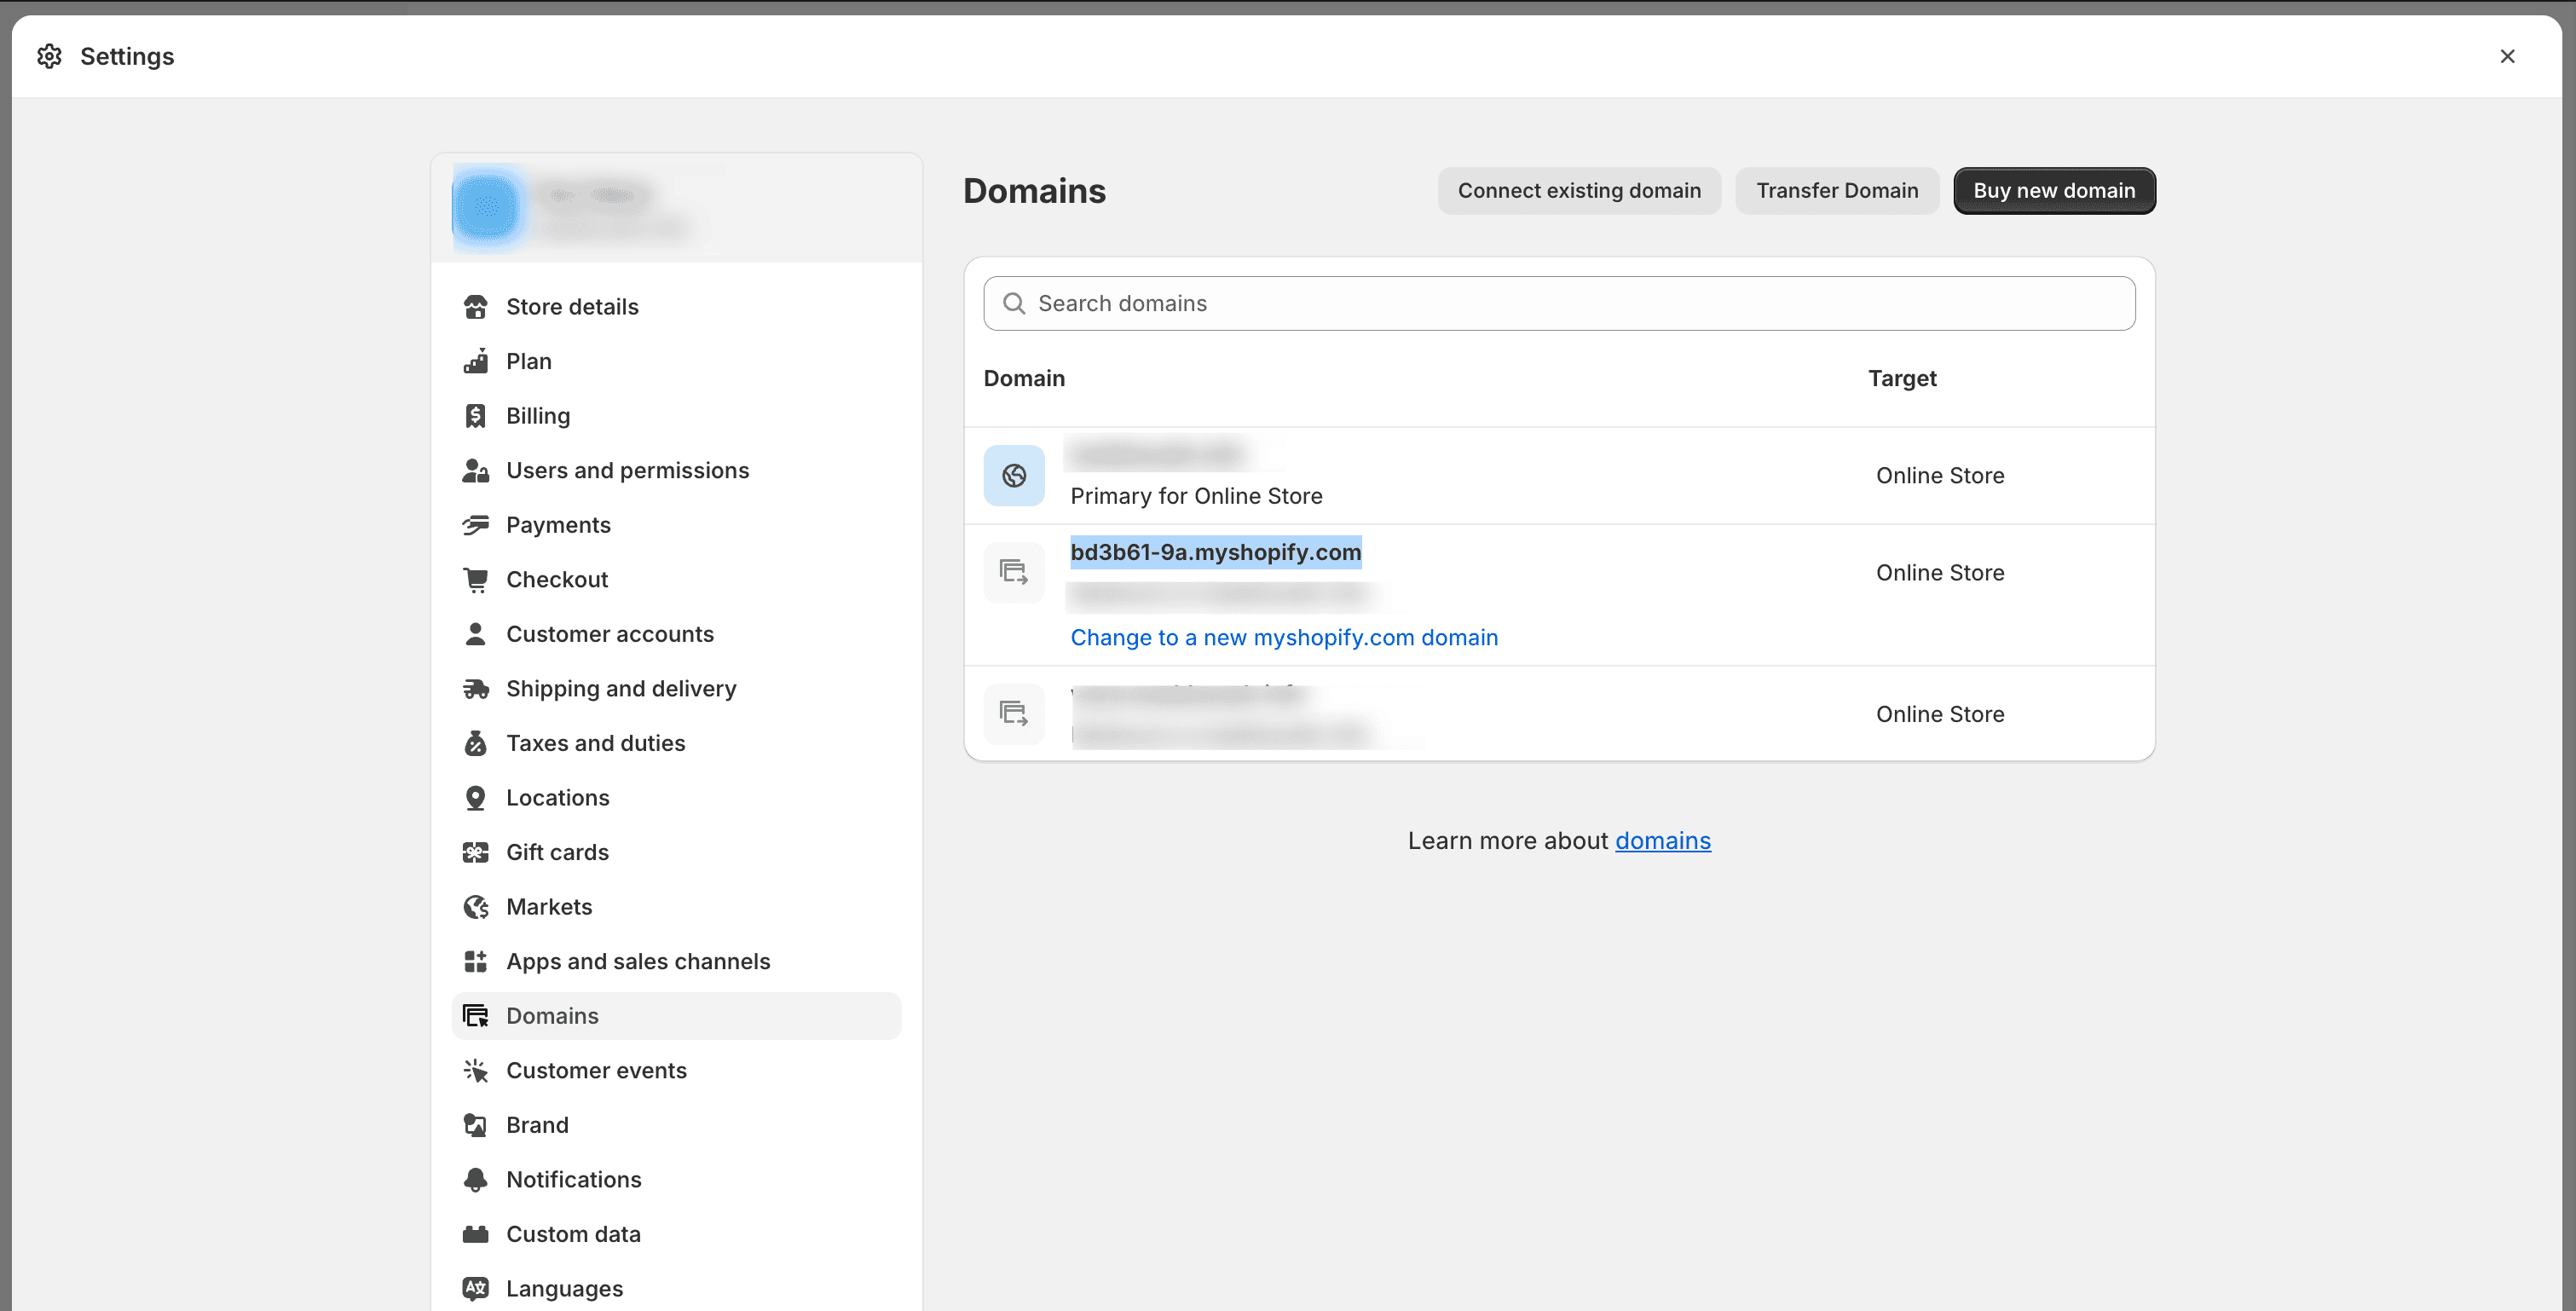
Task: Click the Locations pin icon
Action: point(475,798)
